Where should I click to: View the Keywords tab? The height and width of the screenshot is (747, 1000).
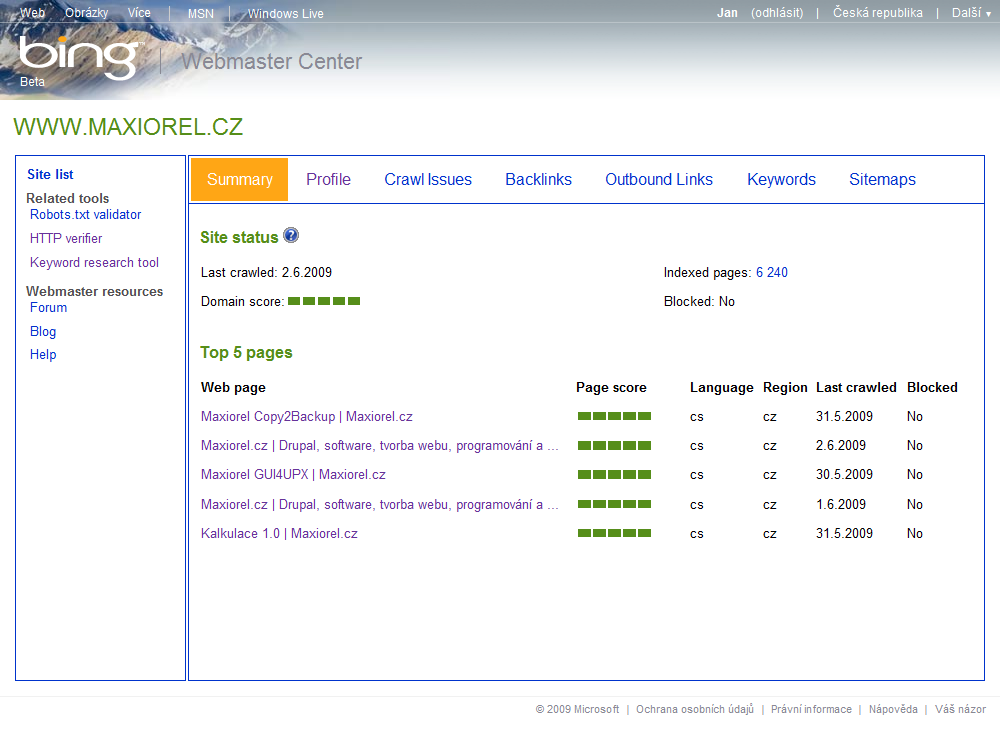point(781,179)
